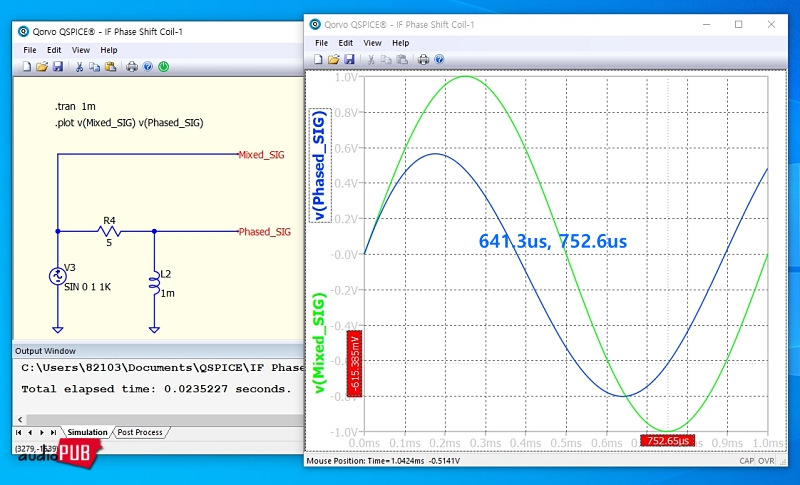Click the red 752.65µs time cursor marker
Viewport: 800px width, 485px height.
[667, 441]
